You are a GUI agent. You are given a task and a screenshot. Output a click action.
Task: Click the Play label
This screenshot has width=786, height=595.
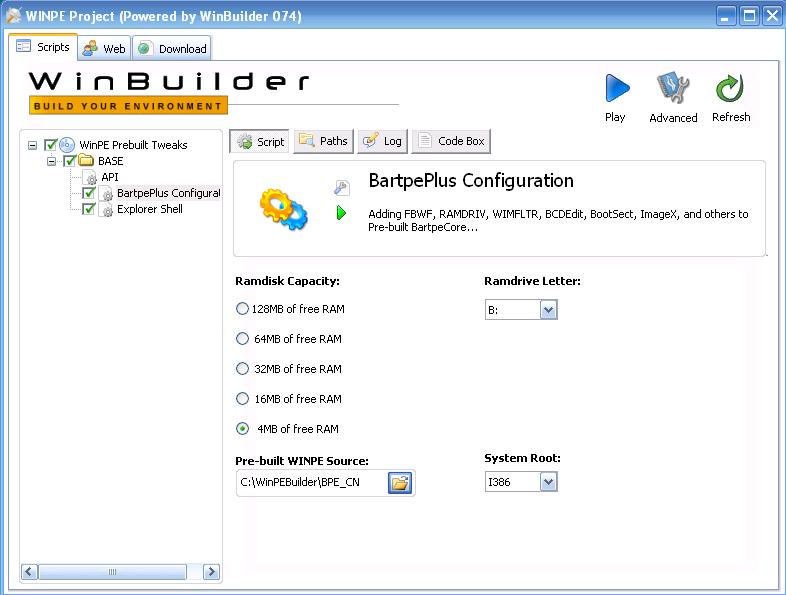615,117
